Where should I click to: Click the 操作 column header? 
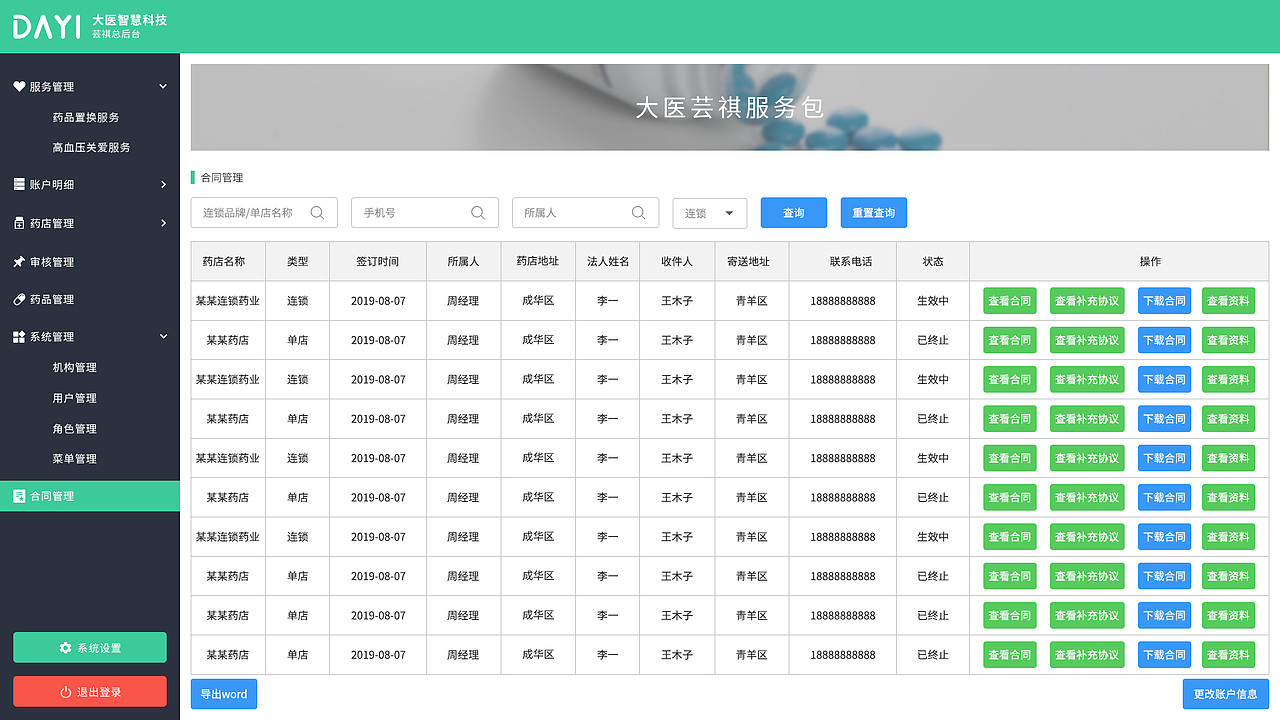tap(1119, 261)
